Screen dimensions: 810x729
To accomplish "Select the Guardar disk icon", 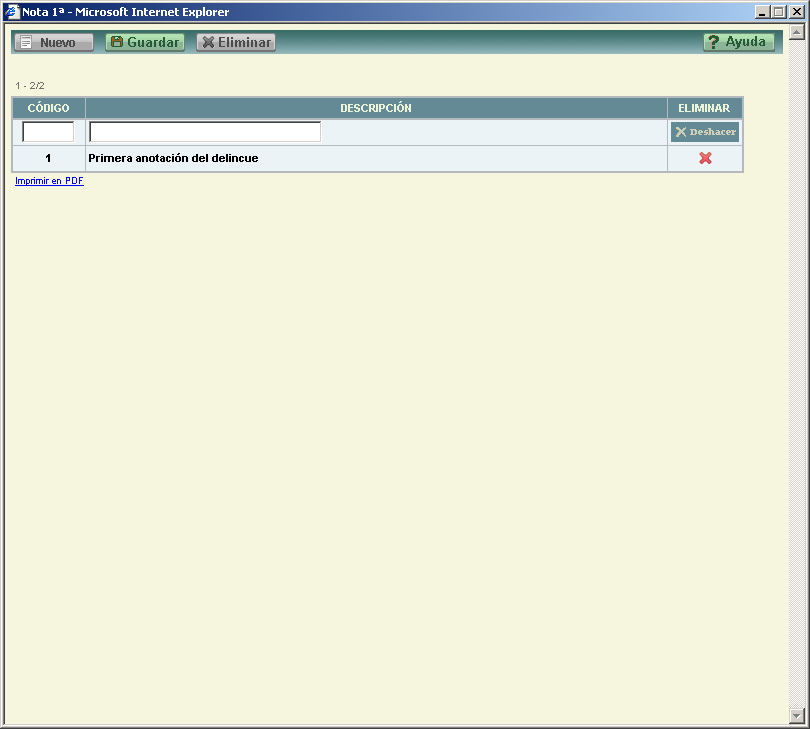I will pyautogui.click(x=118, y=42).
